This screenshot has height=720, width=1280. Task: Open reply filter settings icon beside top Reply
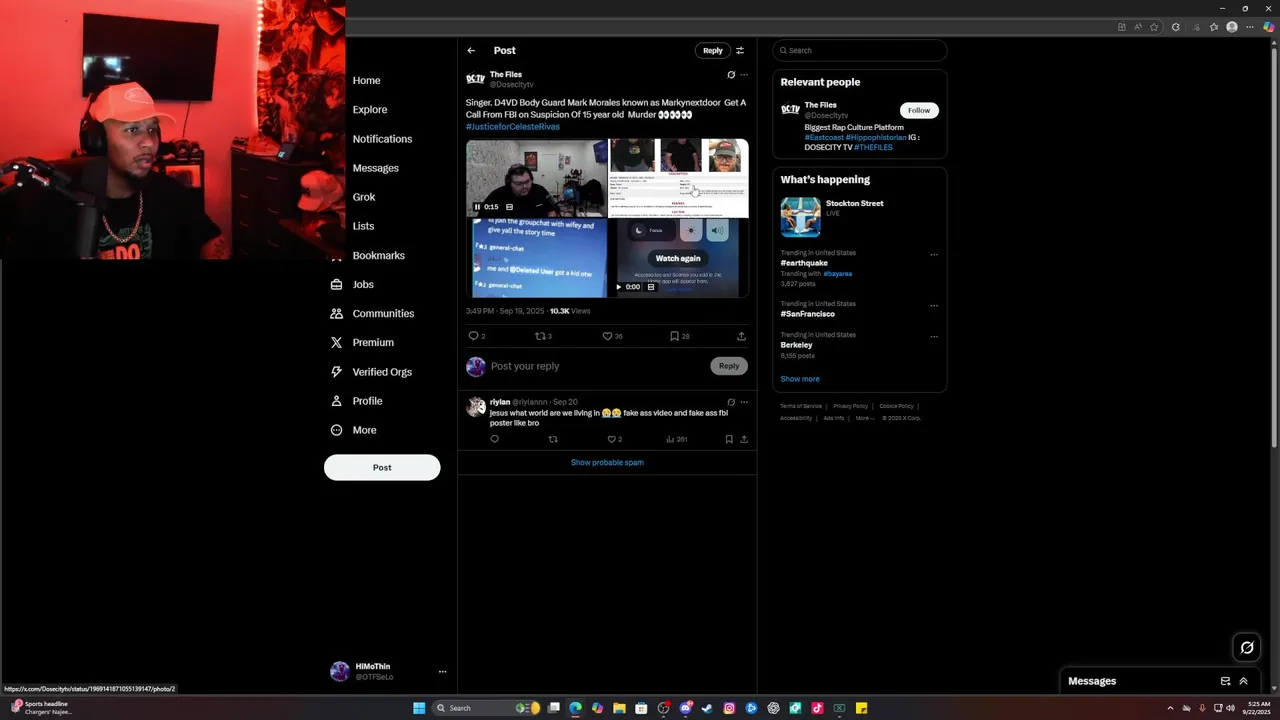point(740,50)
